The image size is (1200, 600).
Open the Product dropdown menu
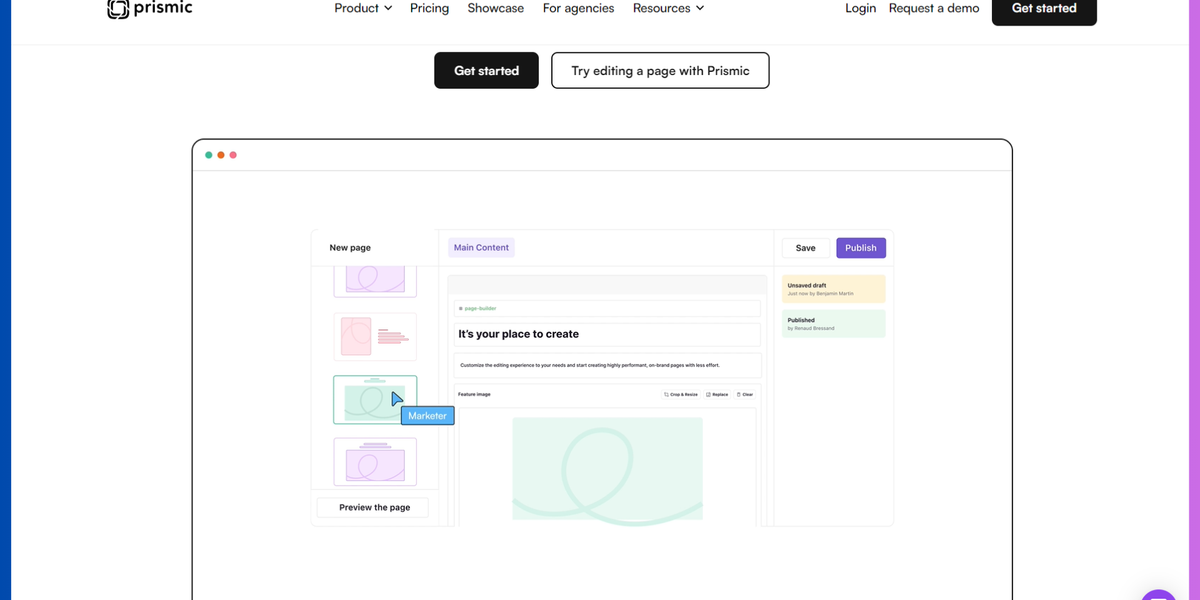point(362,8)
